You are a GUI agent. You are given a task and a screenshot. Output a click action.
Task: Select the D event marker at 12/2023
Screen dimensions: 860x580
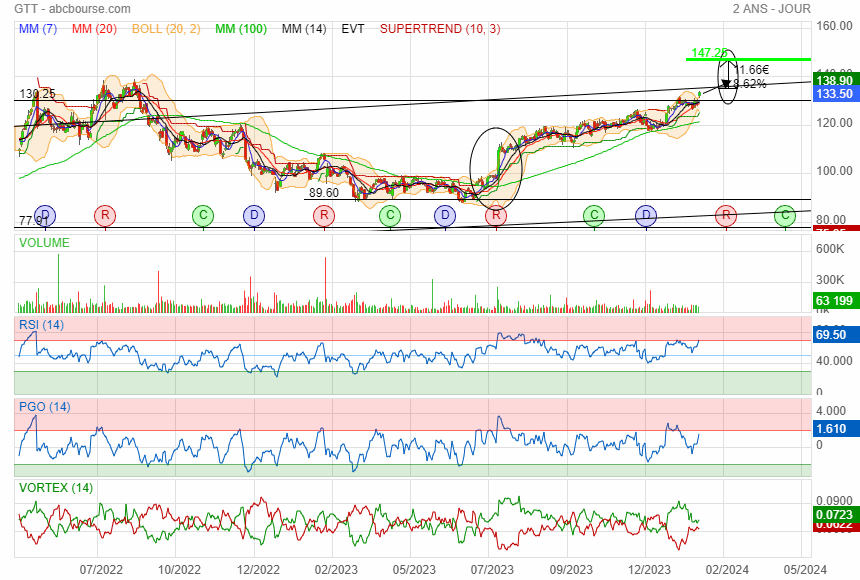pyautogui.click(x=646, y=215)
